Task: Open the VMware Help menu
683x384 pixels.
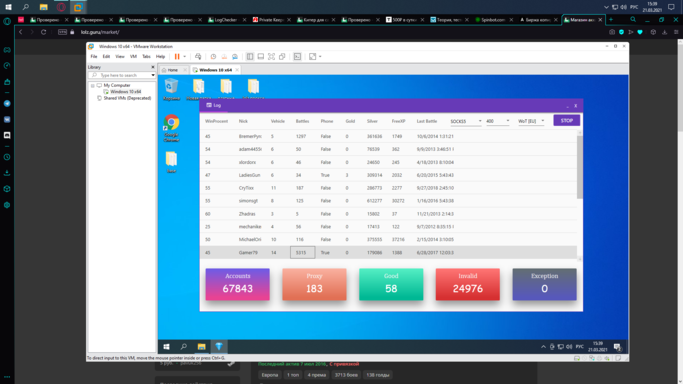Action: point(160,57)
